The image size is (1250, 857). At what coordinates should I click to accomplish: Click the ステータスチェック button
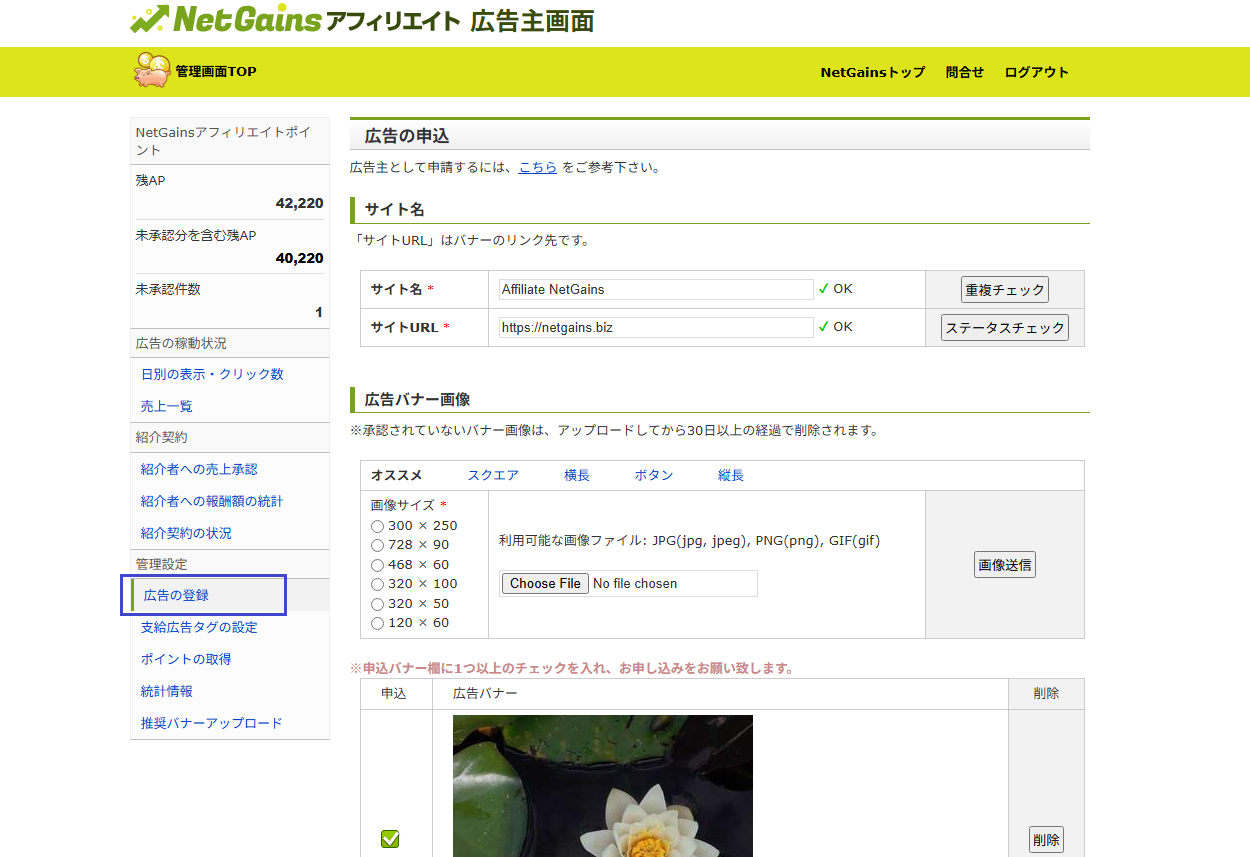click(1004, 328)
